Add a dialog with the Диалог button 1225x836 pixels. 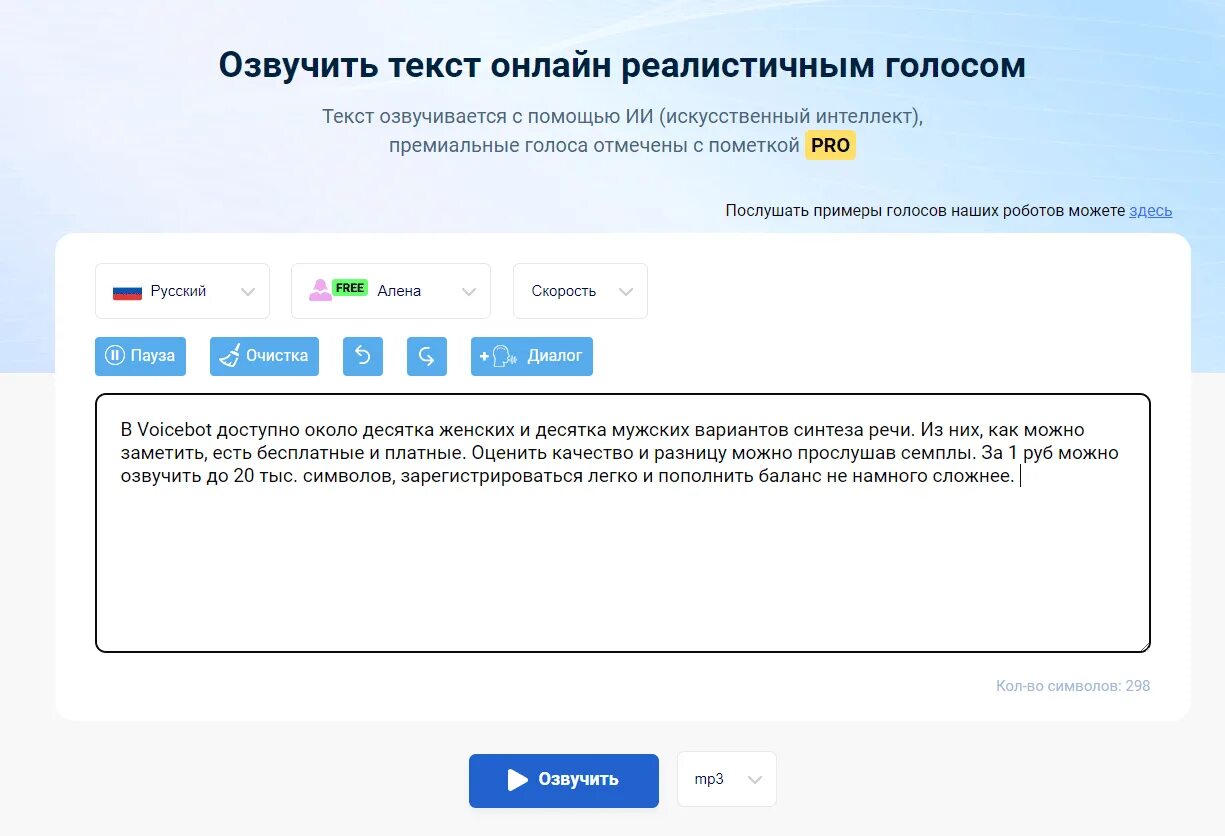point(532,356)
